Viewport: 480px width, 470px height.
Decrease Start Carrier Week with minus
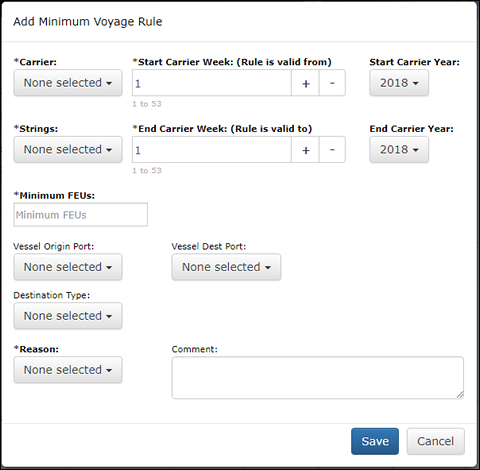(332, 83)
